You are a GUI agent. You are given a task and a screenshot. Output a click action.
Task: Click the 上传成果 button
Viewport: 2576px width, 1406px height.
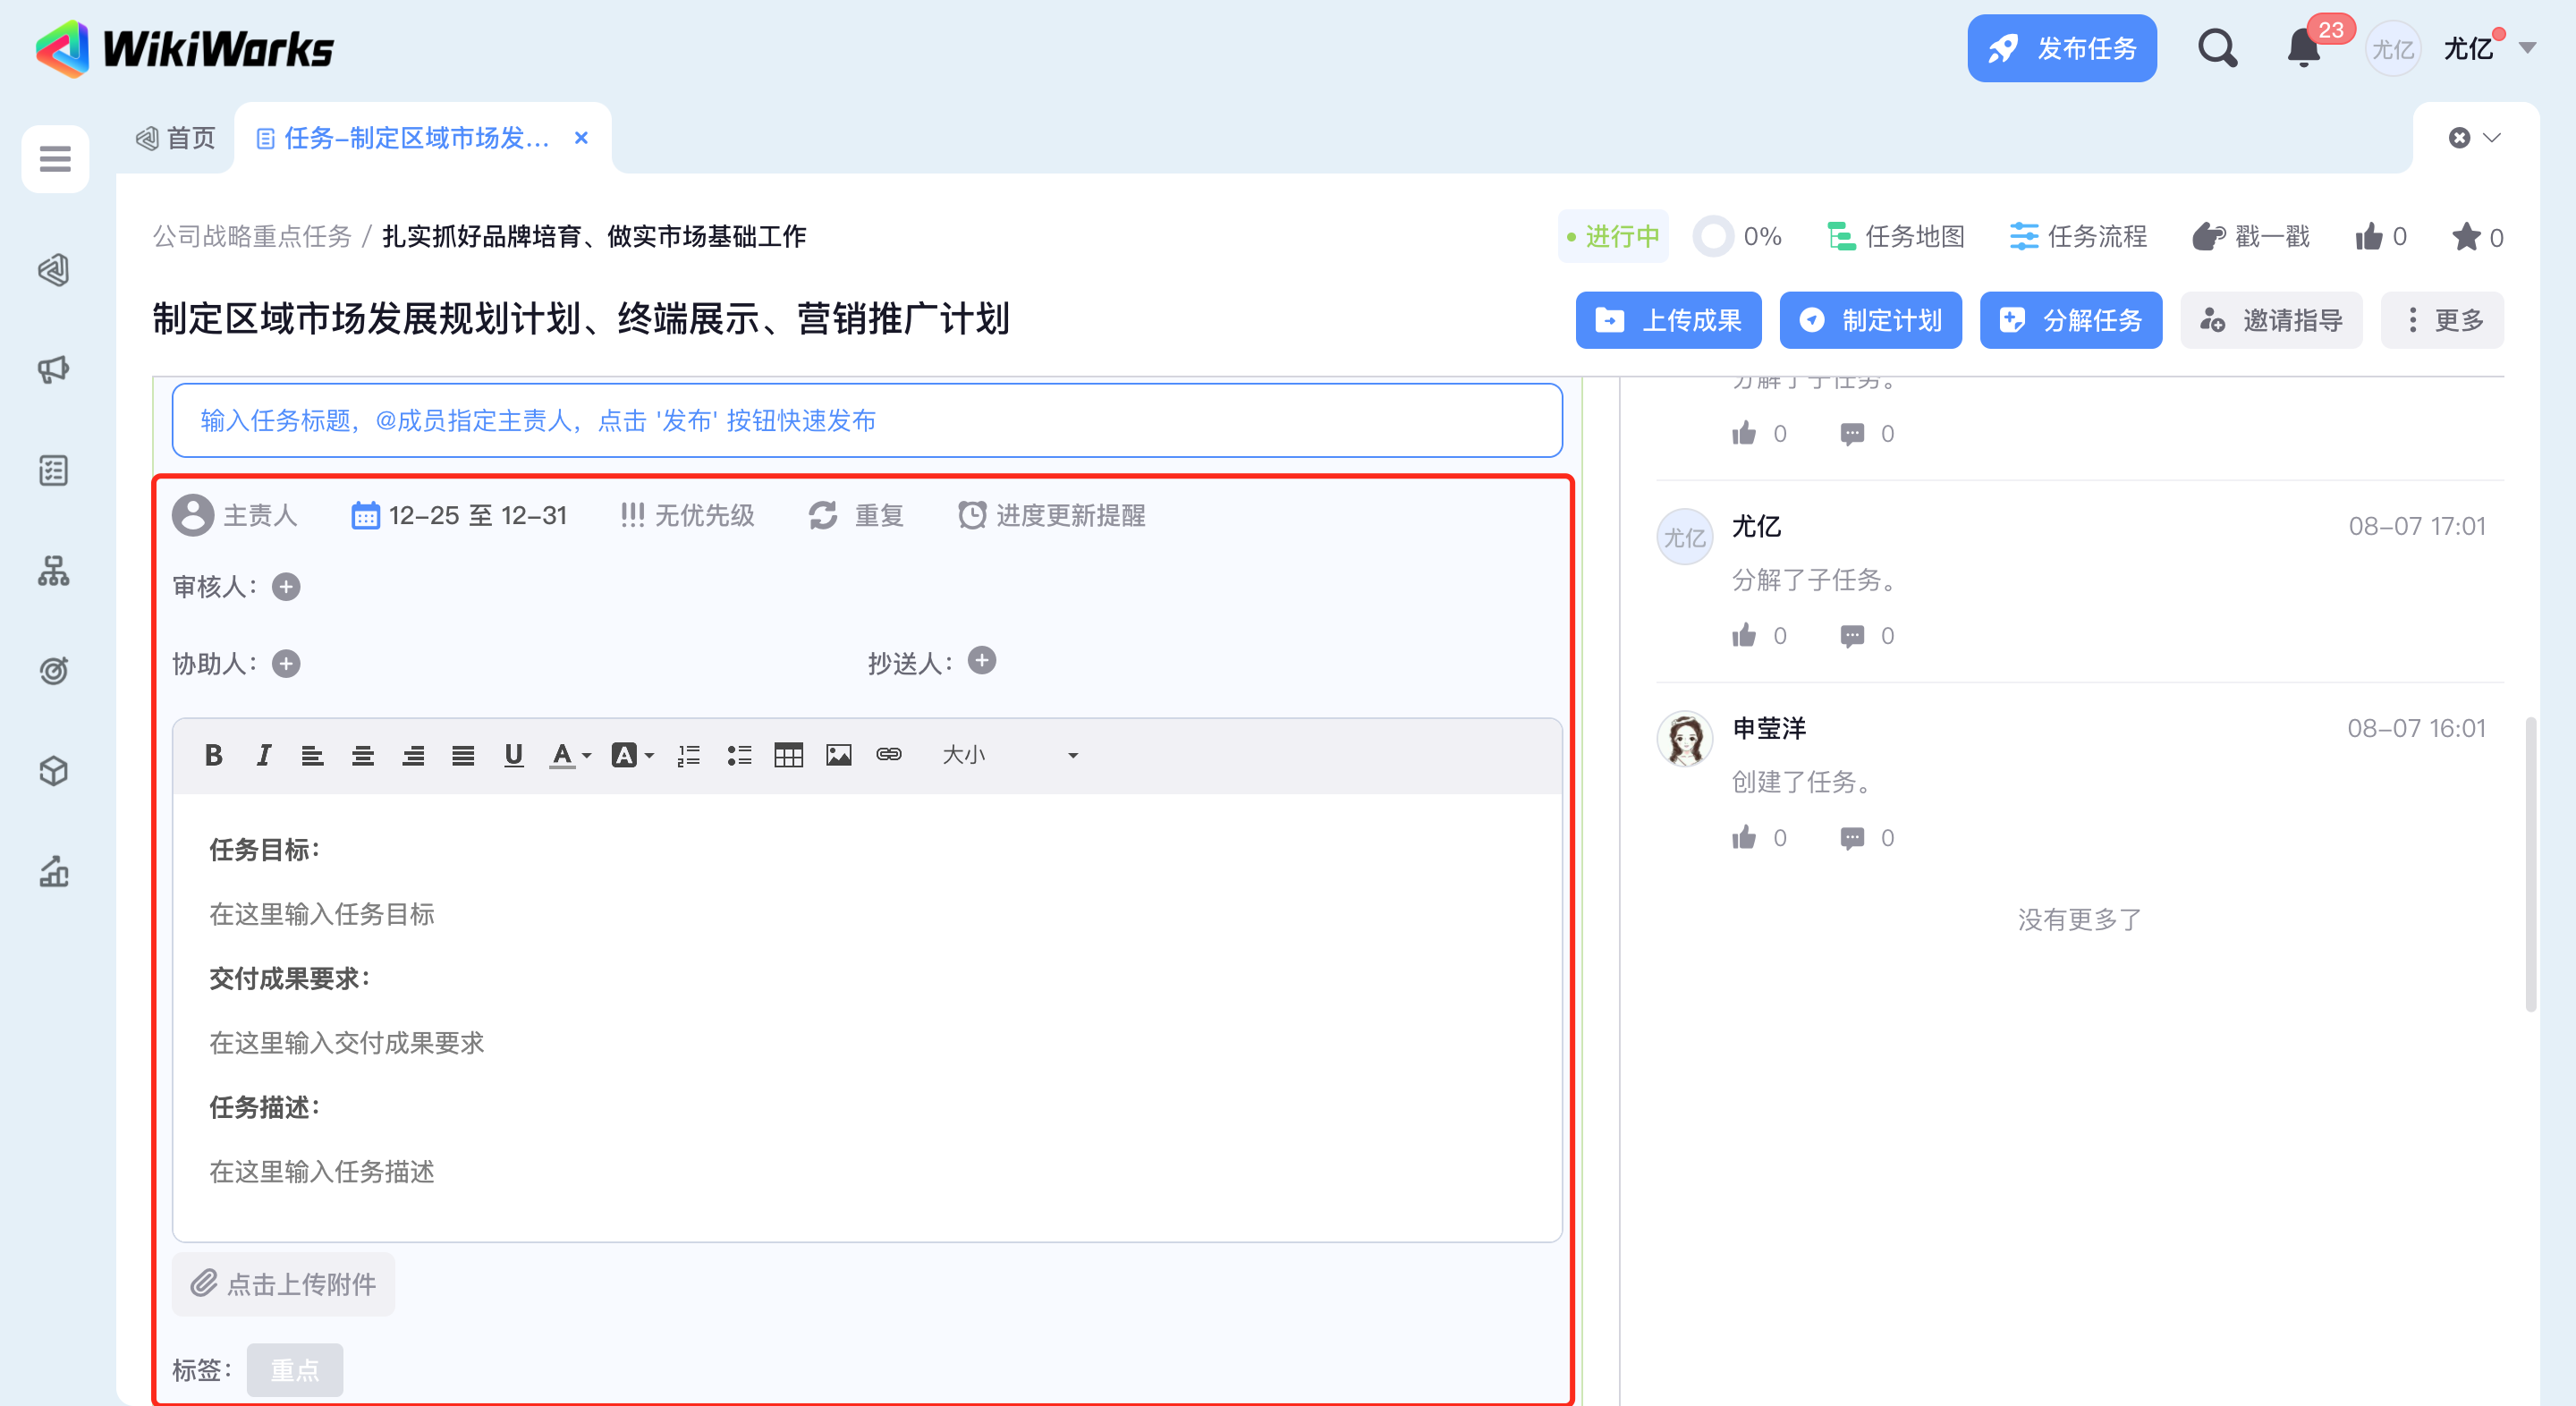[1668, 320]
